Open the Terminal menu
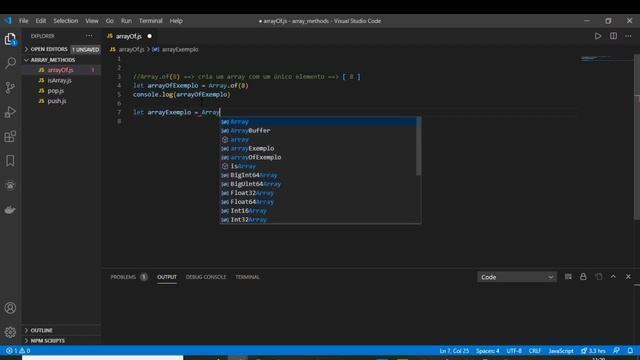The height and width of the screenshot is (360, 640). [x=151, y=21]
